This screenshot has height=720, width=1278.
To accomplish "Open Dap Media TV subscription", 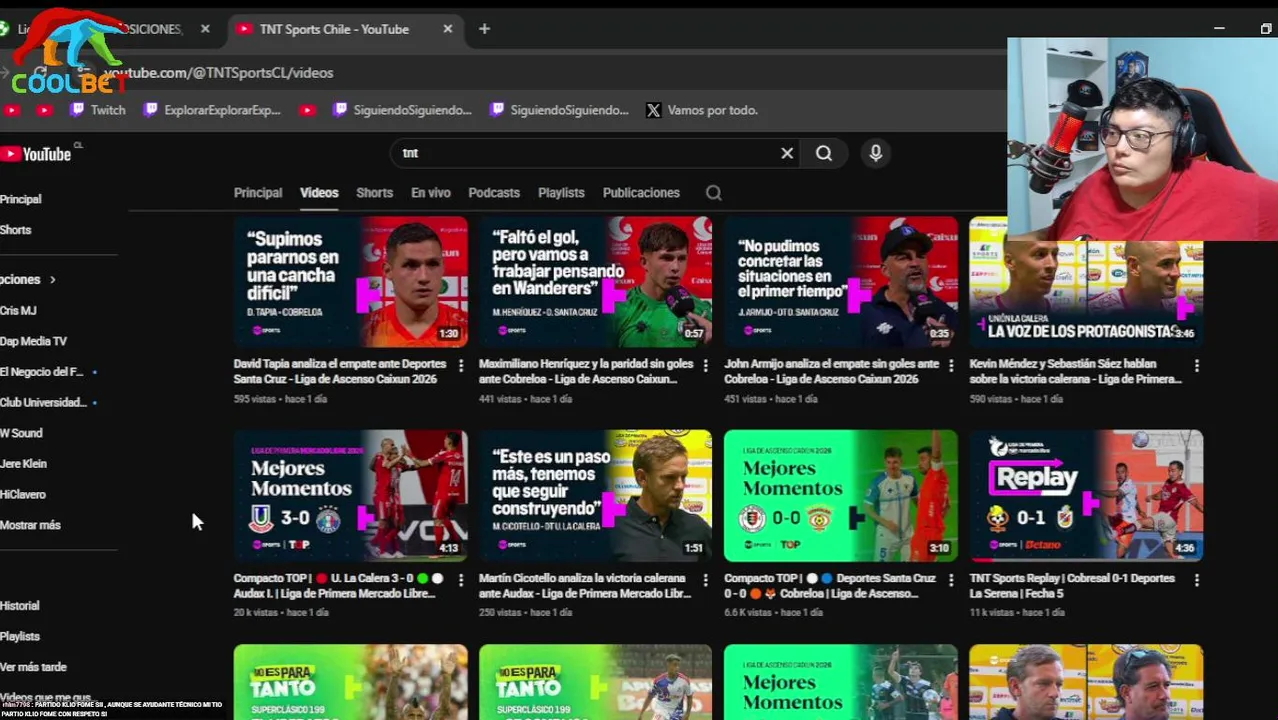I will coord(34,341).
